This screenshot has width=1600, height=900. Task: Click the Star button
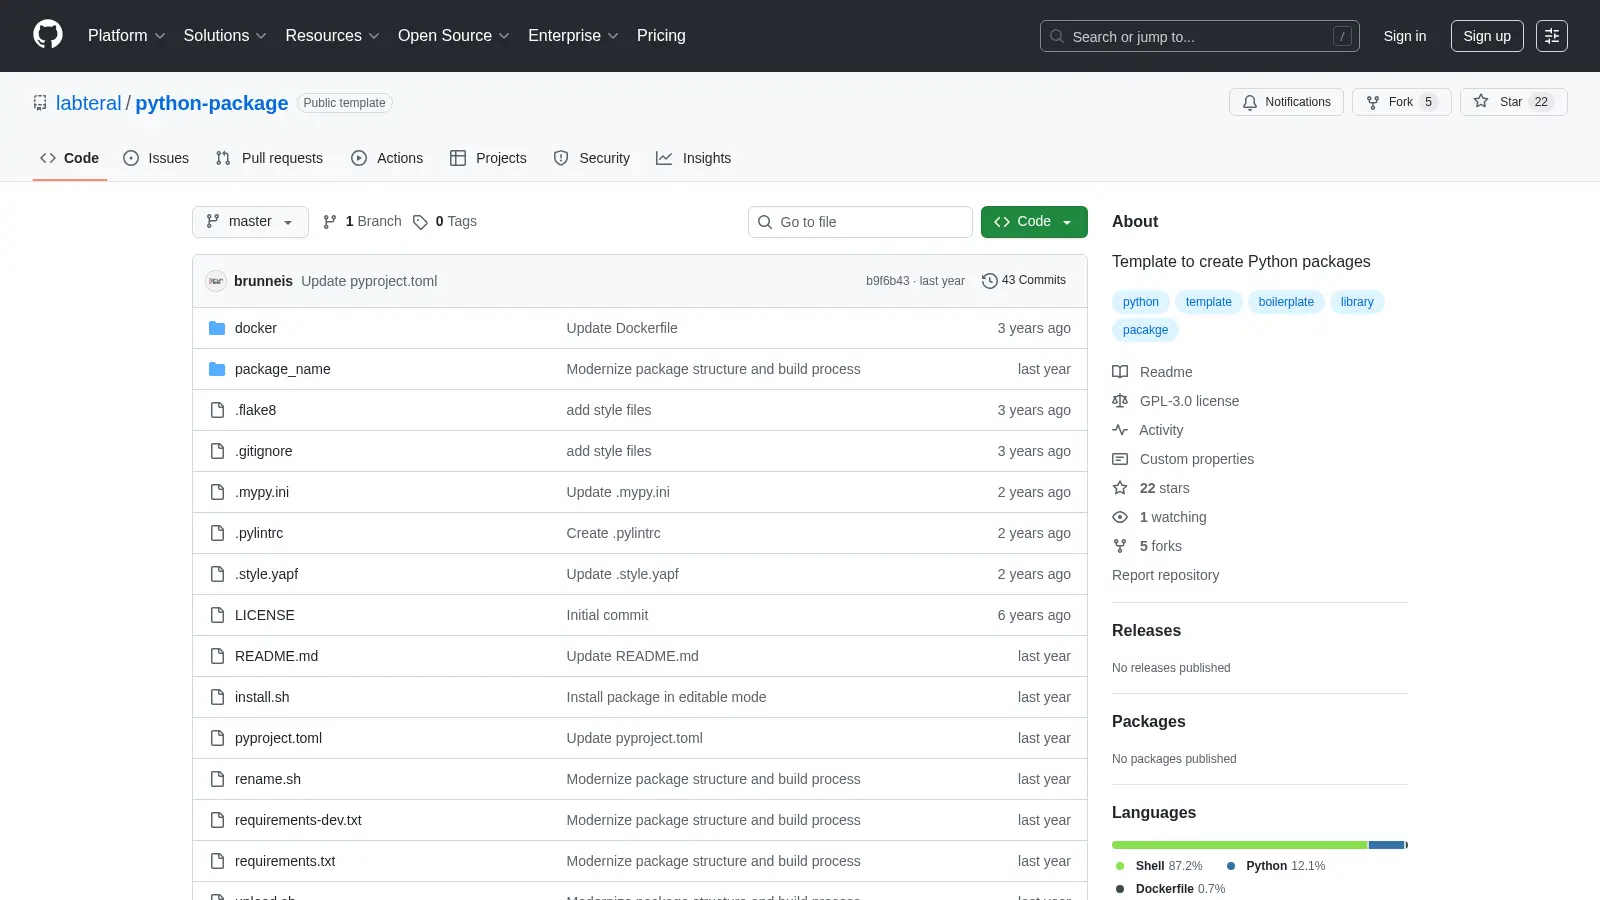1513,102
